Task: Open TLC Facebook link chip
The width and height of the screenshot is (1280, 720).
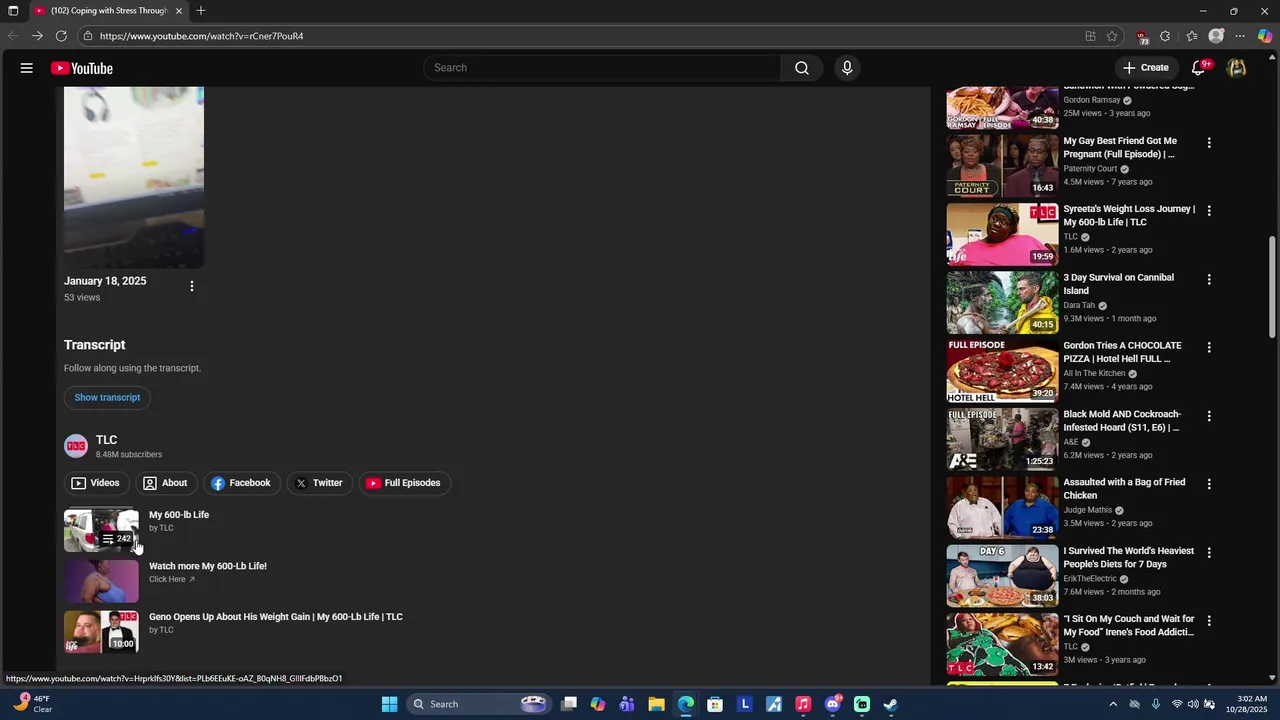Action: (241, 483)
